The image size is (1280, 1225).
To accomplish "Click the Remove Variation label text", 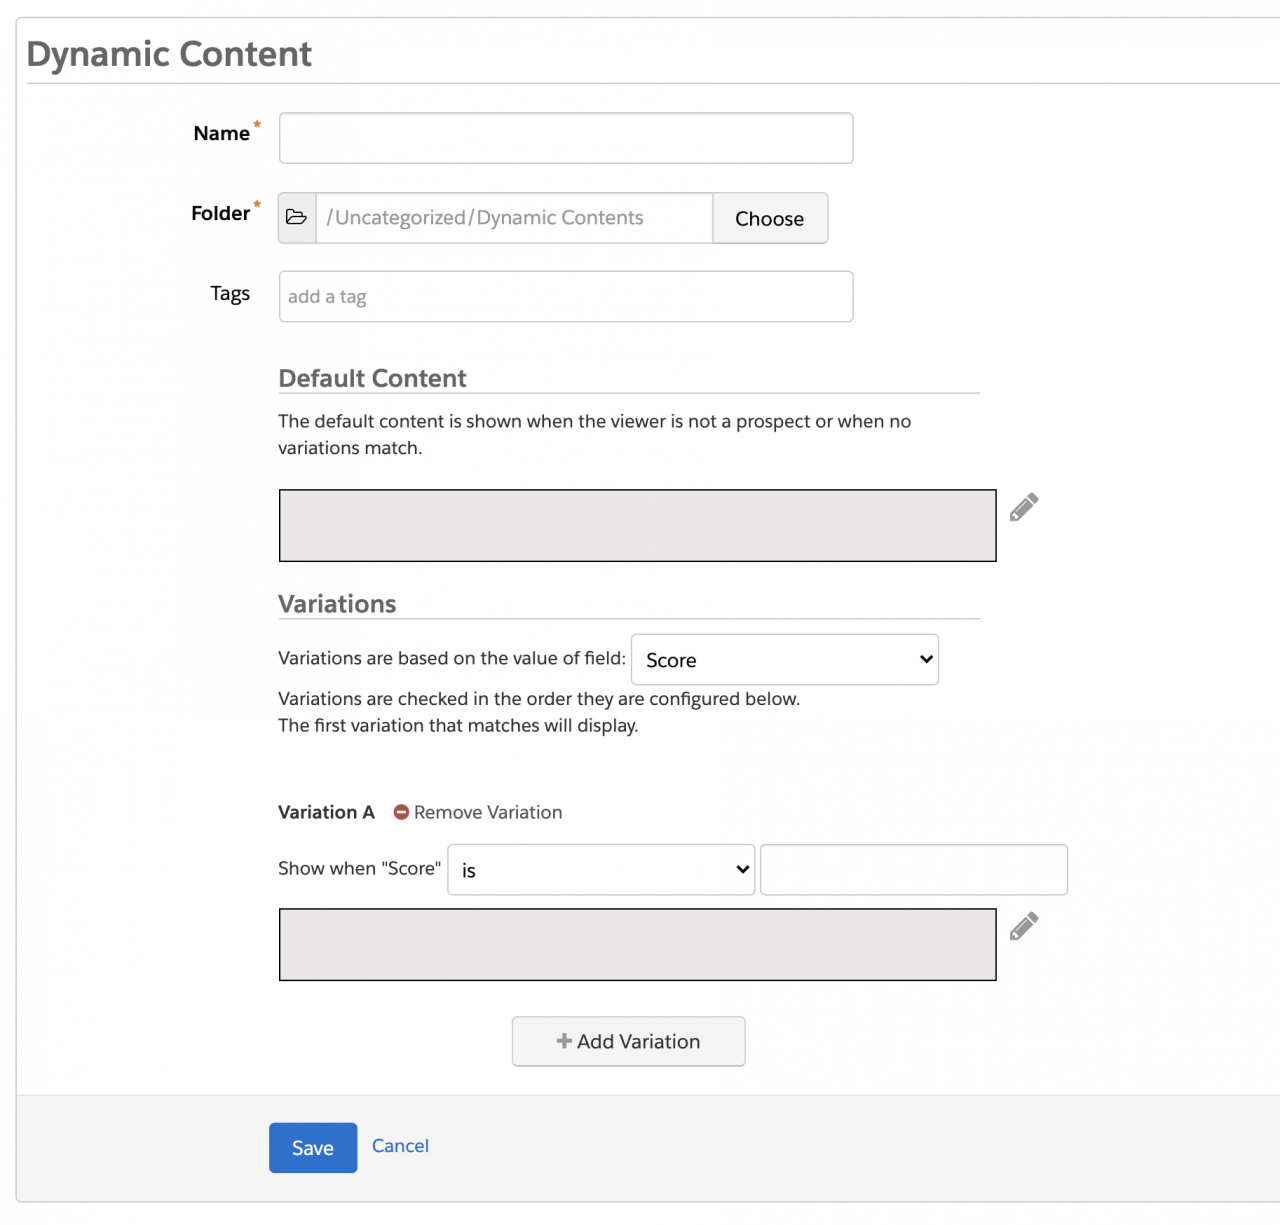I will [x=489, y=812].
